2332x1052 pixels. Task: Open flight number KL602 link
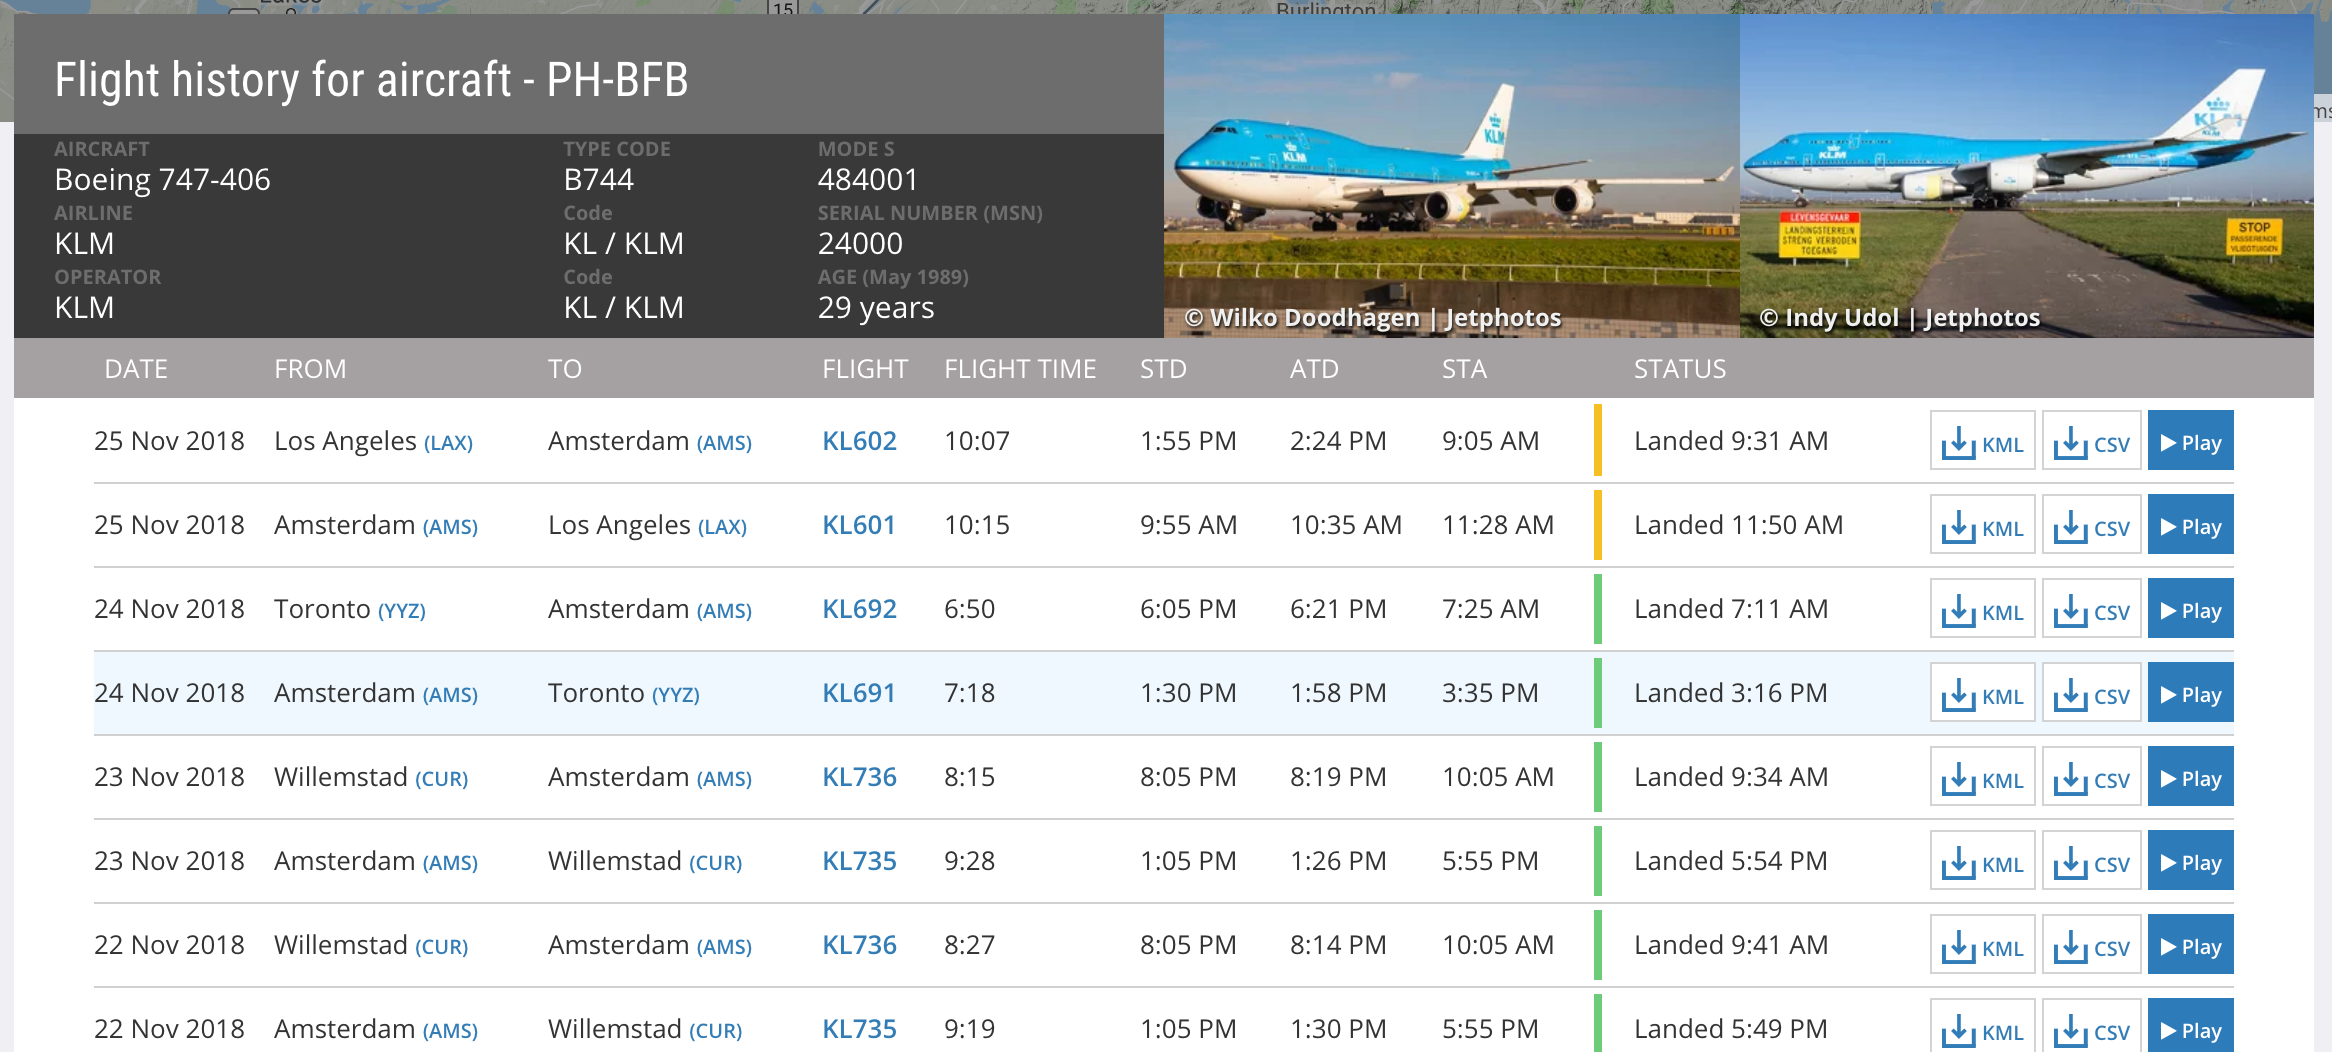pyautogui.click(x=859, y=441)
